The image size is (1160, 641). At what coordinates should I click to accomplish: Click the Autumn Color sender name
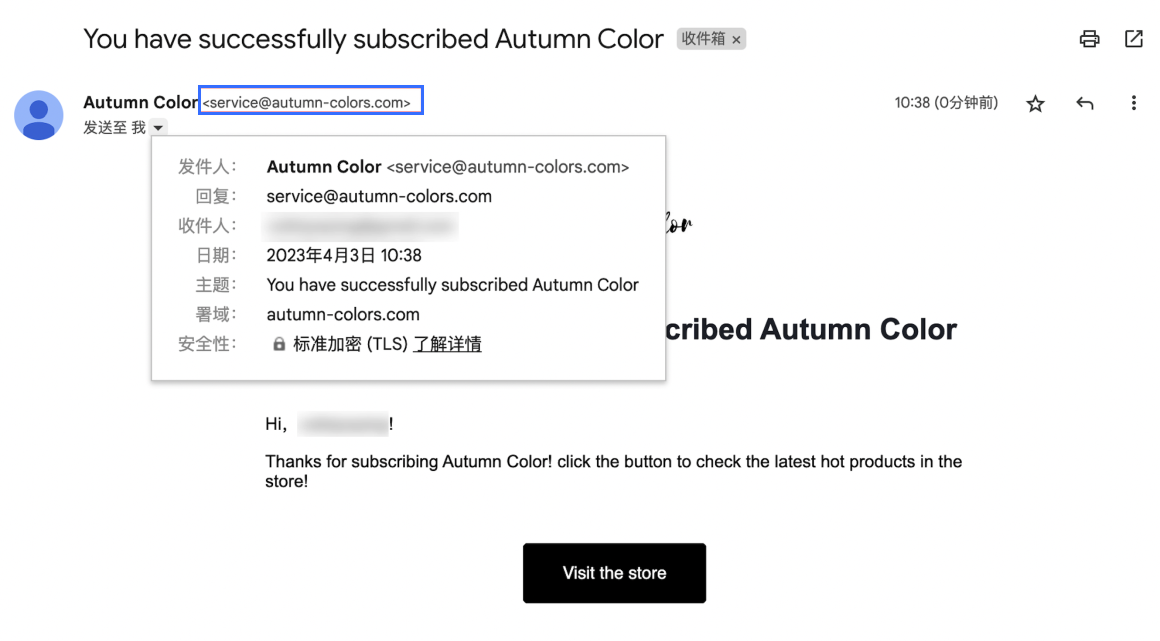click(x=141, y=102)
